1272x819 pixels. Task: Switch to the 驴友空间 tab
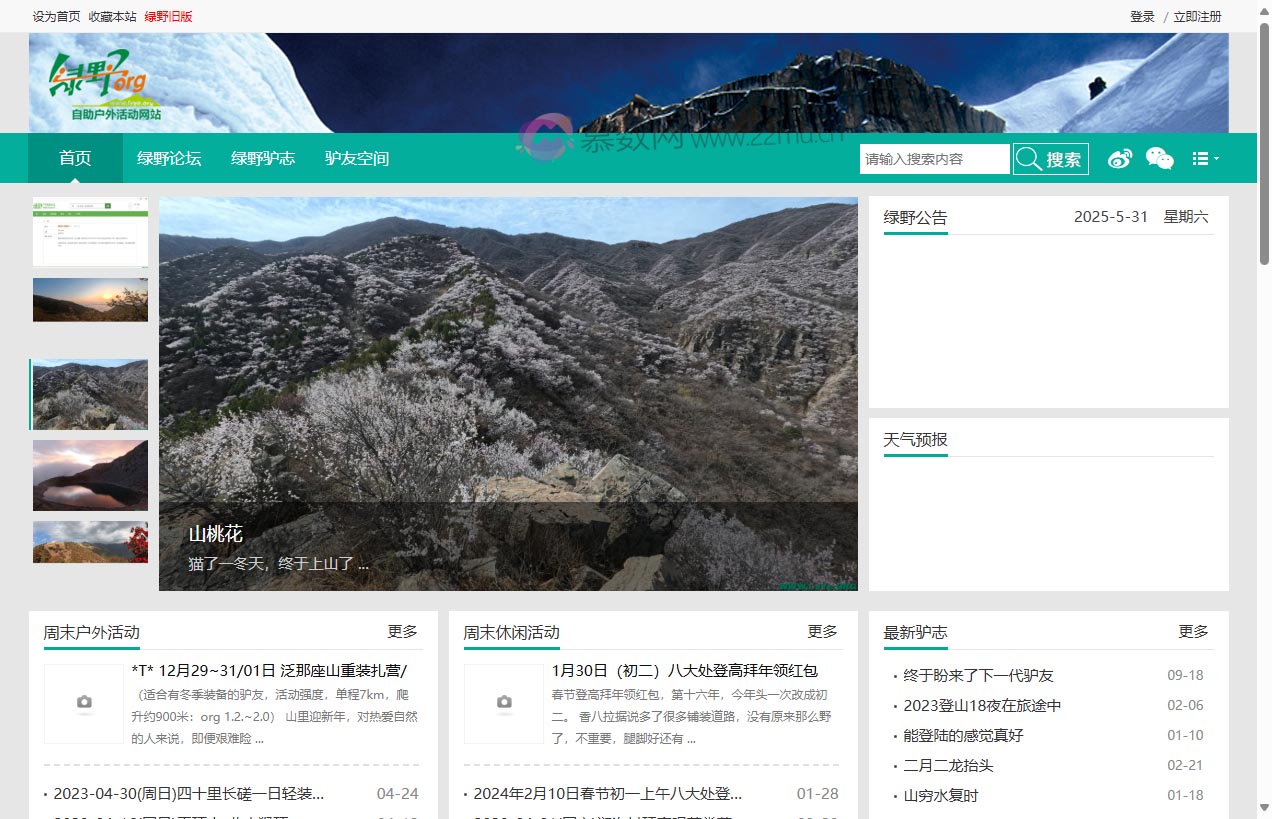[x=356, y=158]
